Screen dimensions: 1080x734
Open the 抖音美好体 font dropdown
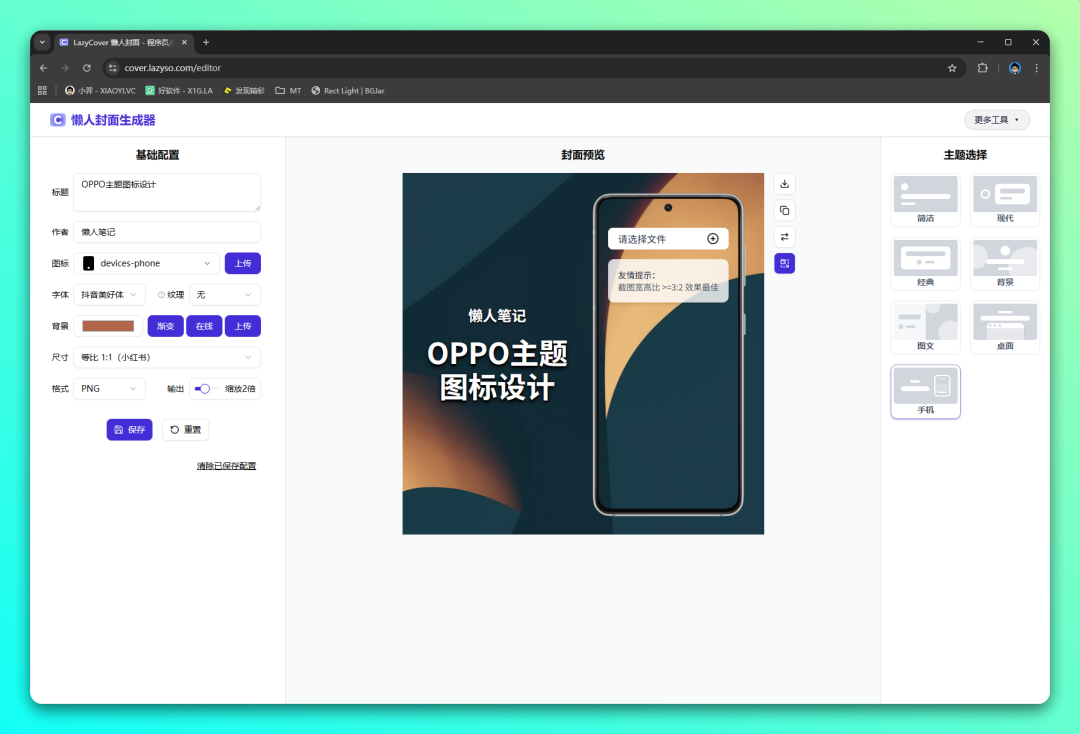pyautogui.click(x=110, y=295)
